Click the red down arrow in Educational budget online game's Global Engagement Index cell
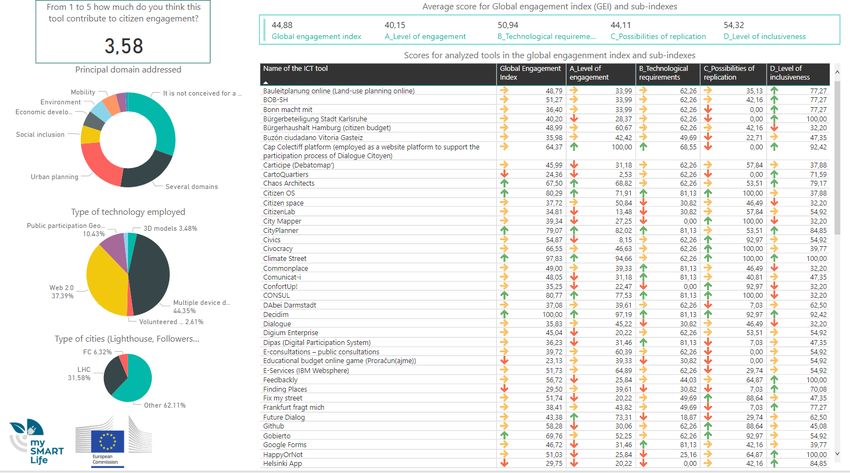 click(x=504, y=361)
